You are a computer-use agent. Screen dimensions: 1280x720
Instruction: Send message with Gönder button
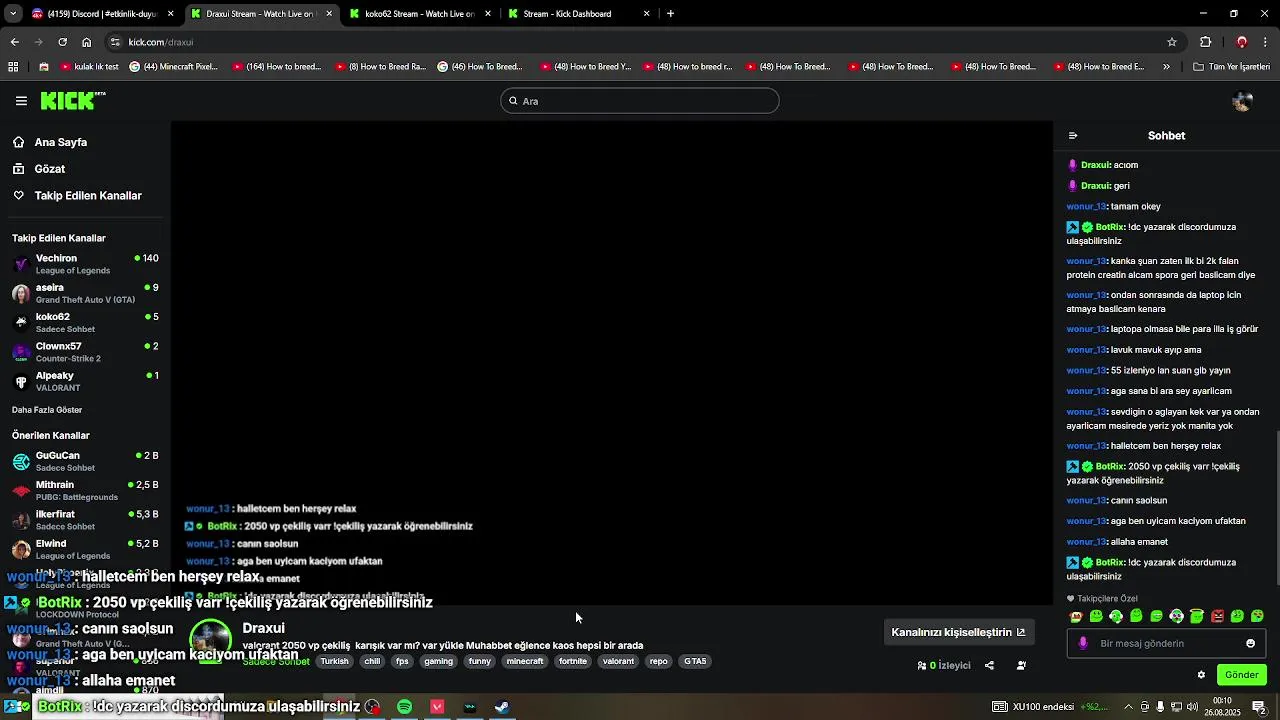coord(1242,675)
